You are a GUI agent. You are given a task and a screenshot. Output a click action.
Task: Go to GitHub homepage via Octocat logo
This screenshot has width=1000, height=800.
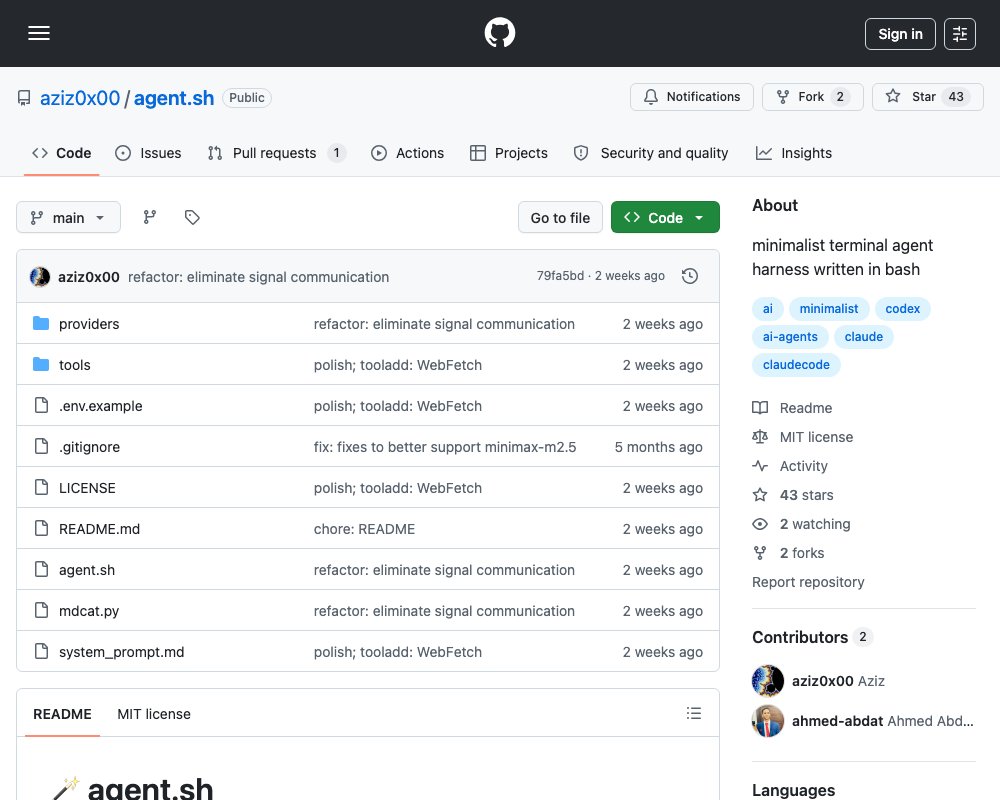[x=500, y=33]
